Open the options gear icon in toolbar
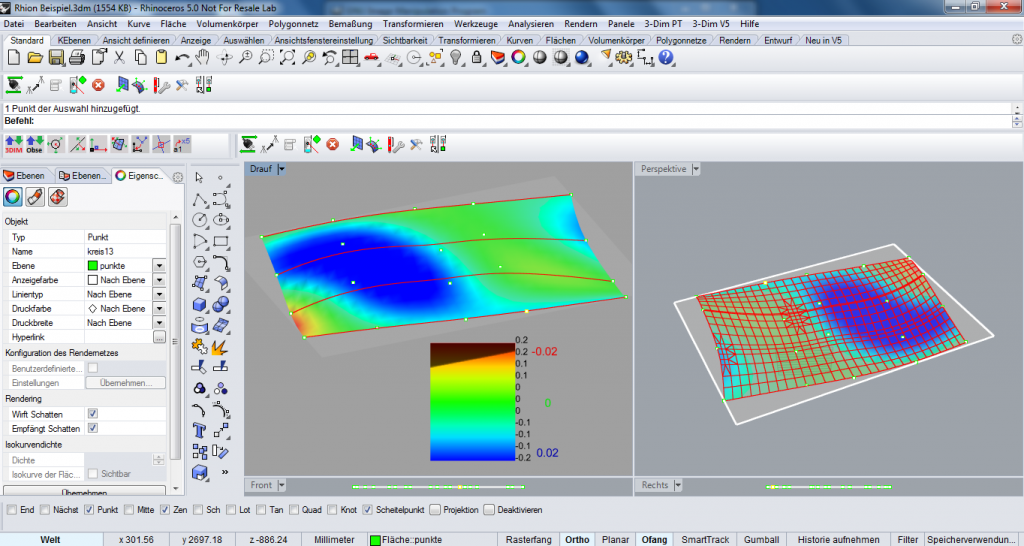1024x546 pixels. pos(624,58)
